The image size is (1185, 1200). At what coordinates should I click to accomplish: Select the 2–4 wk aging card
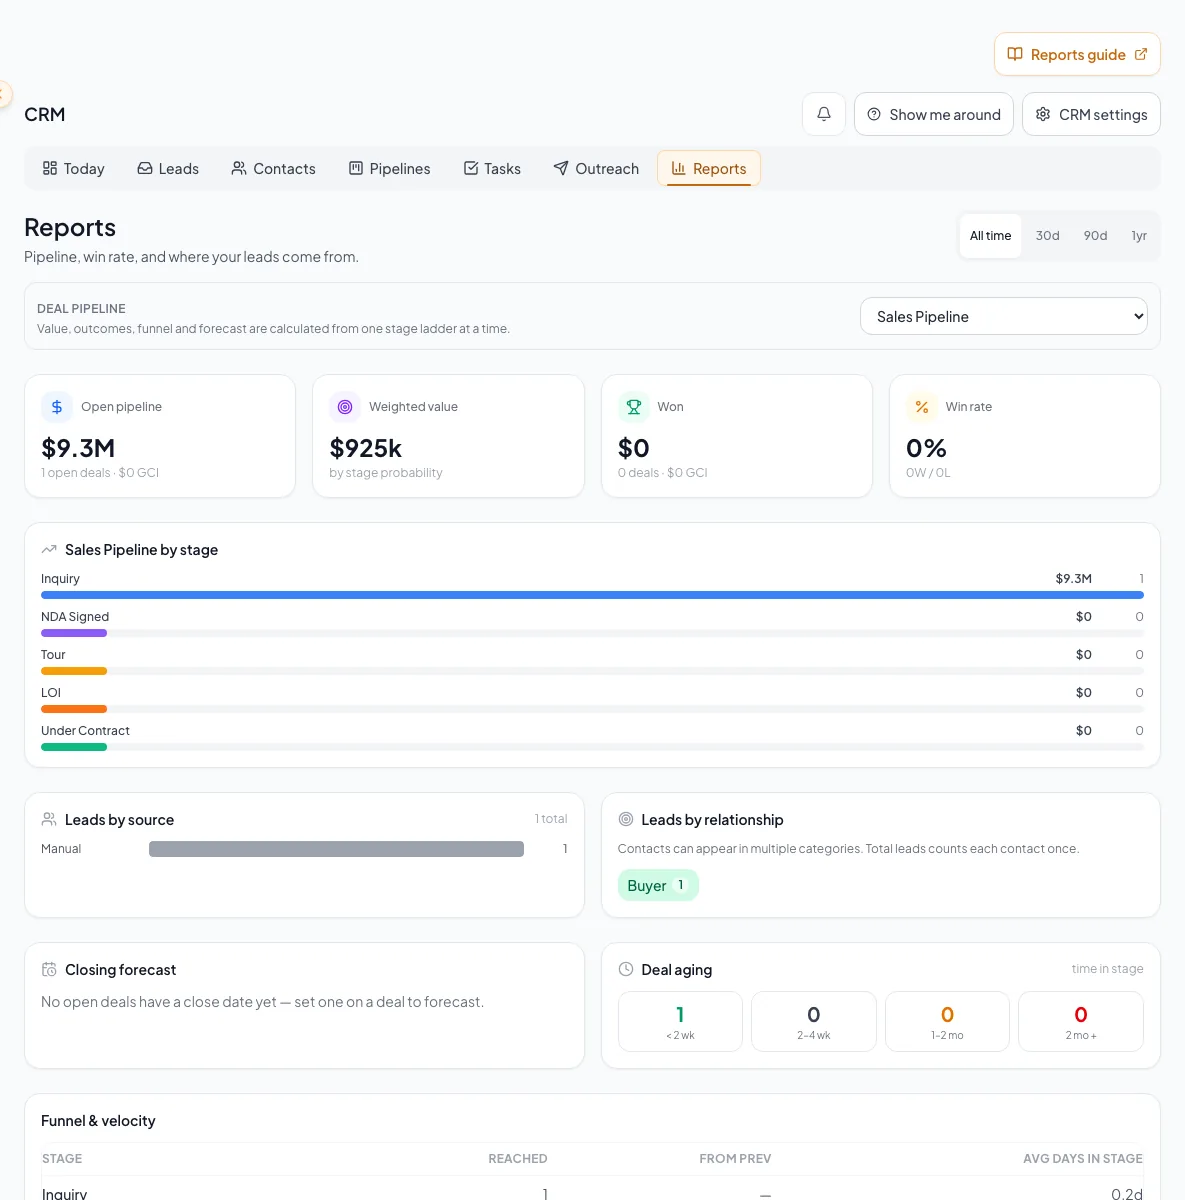[814, 1021]
